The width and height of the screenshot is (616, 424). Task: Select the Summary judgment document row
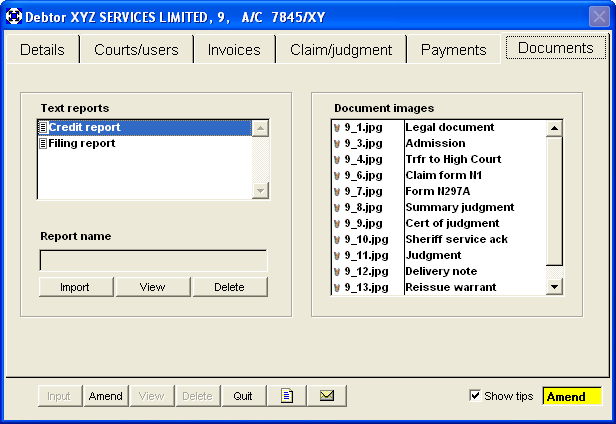point(459,208)
